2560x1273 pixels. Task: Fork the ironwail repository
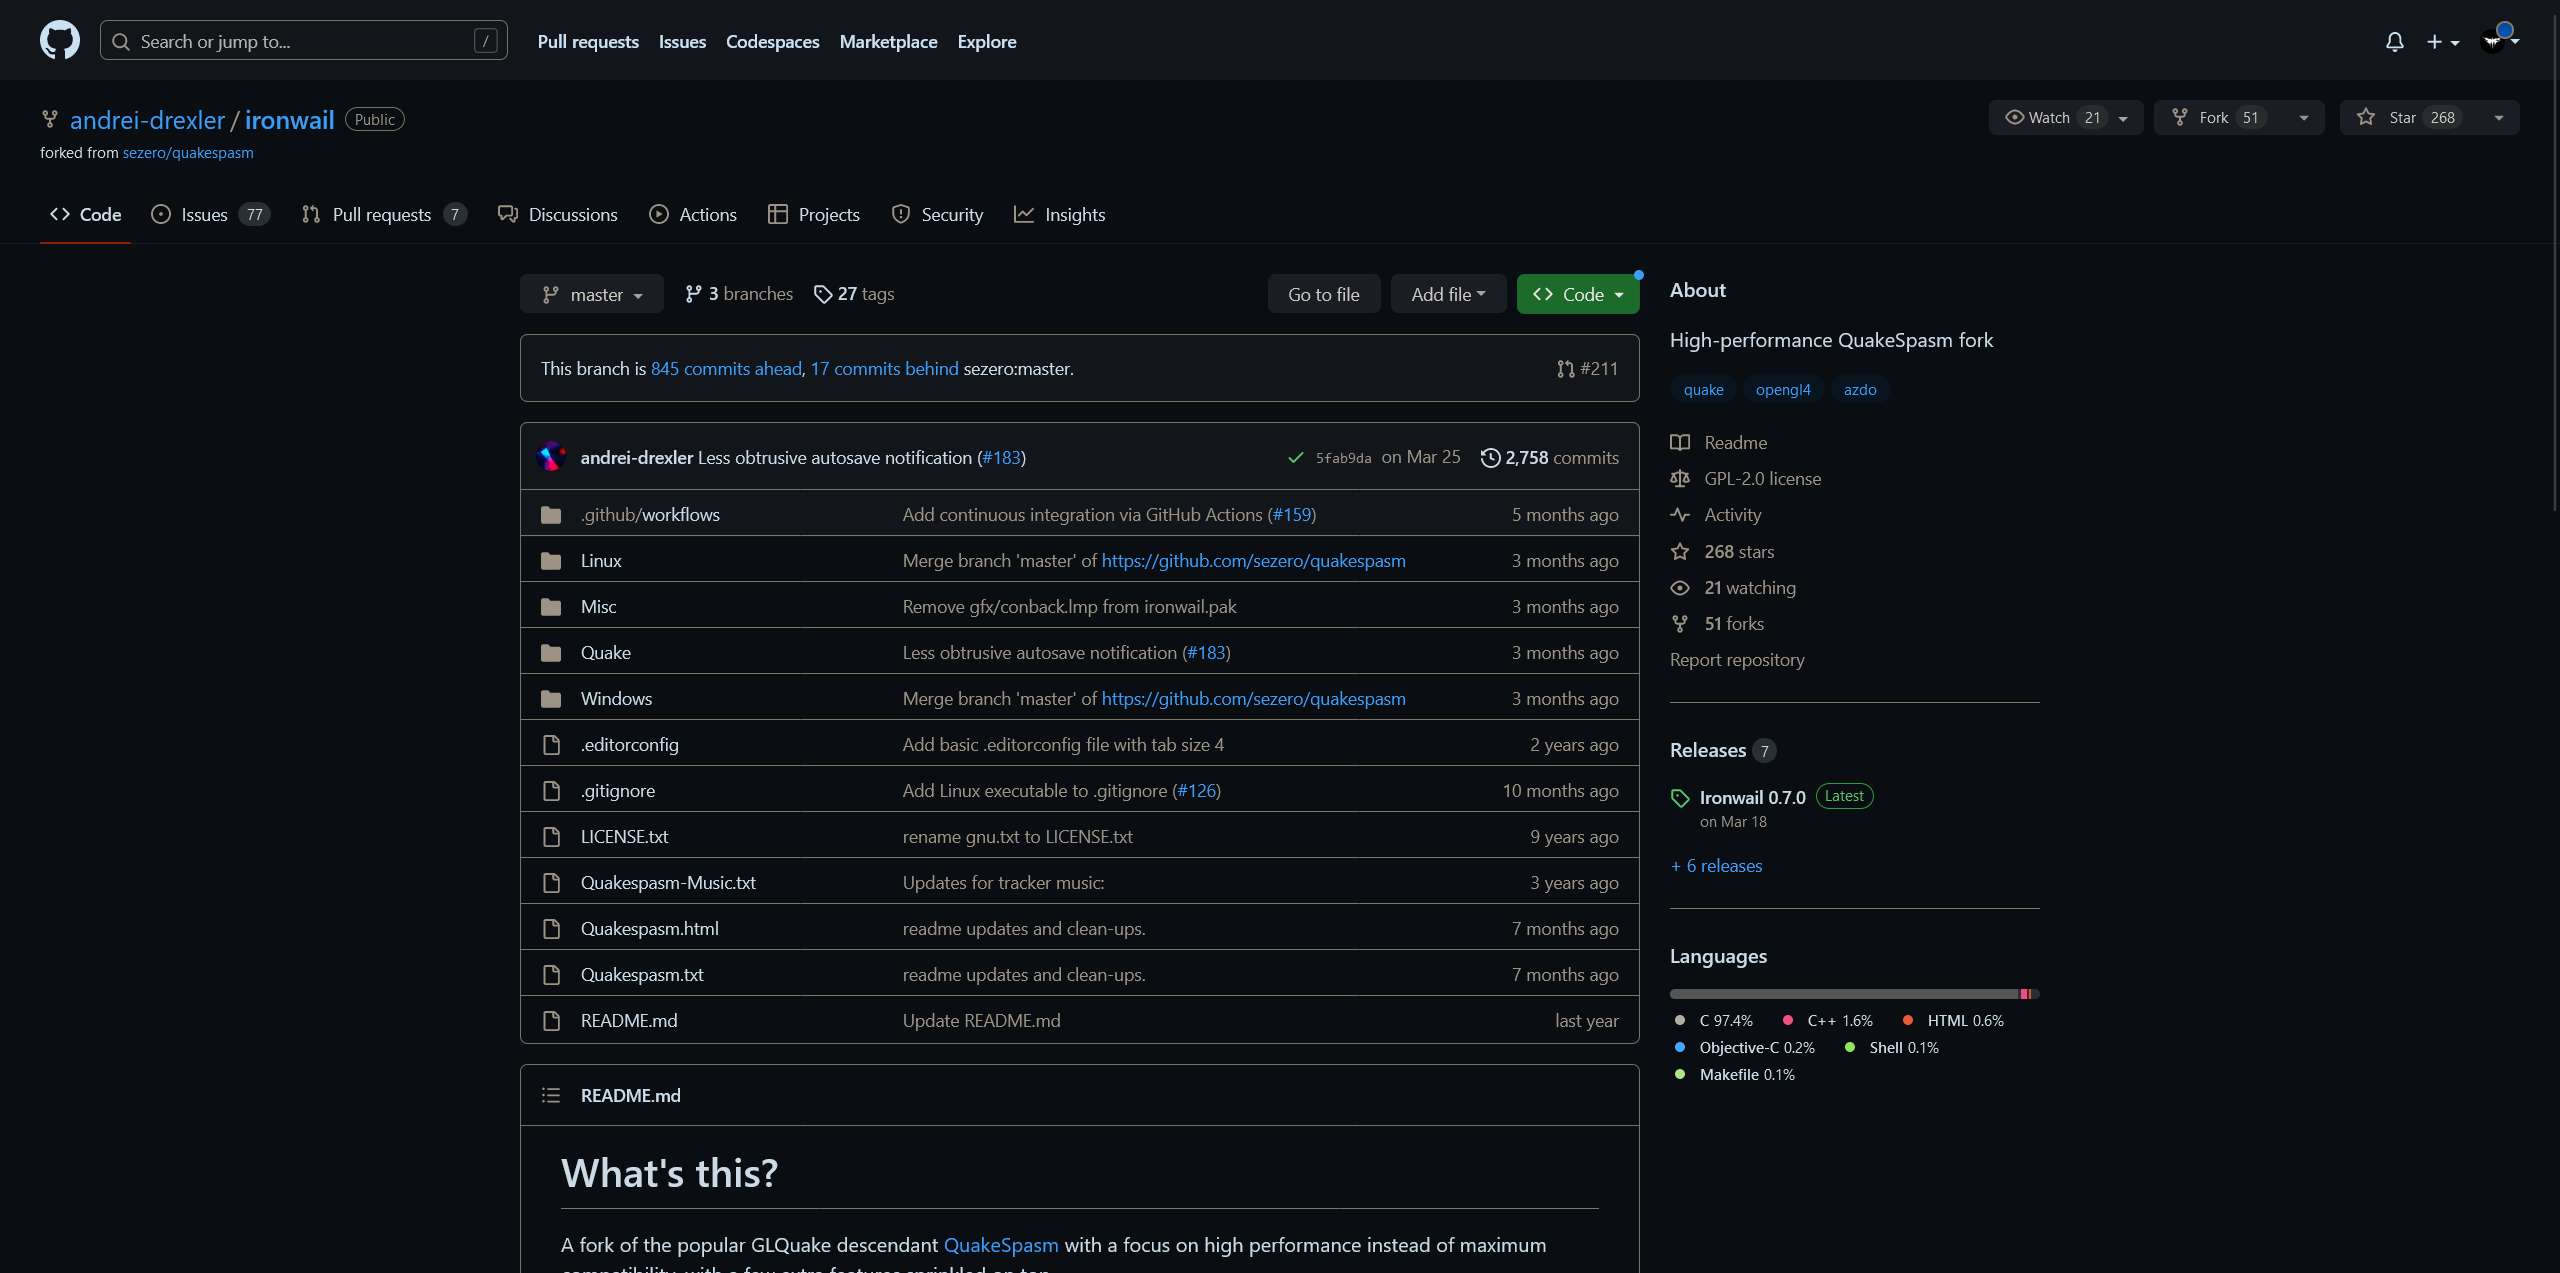pos(2219,118)
